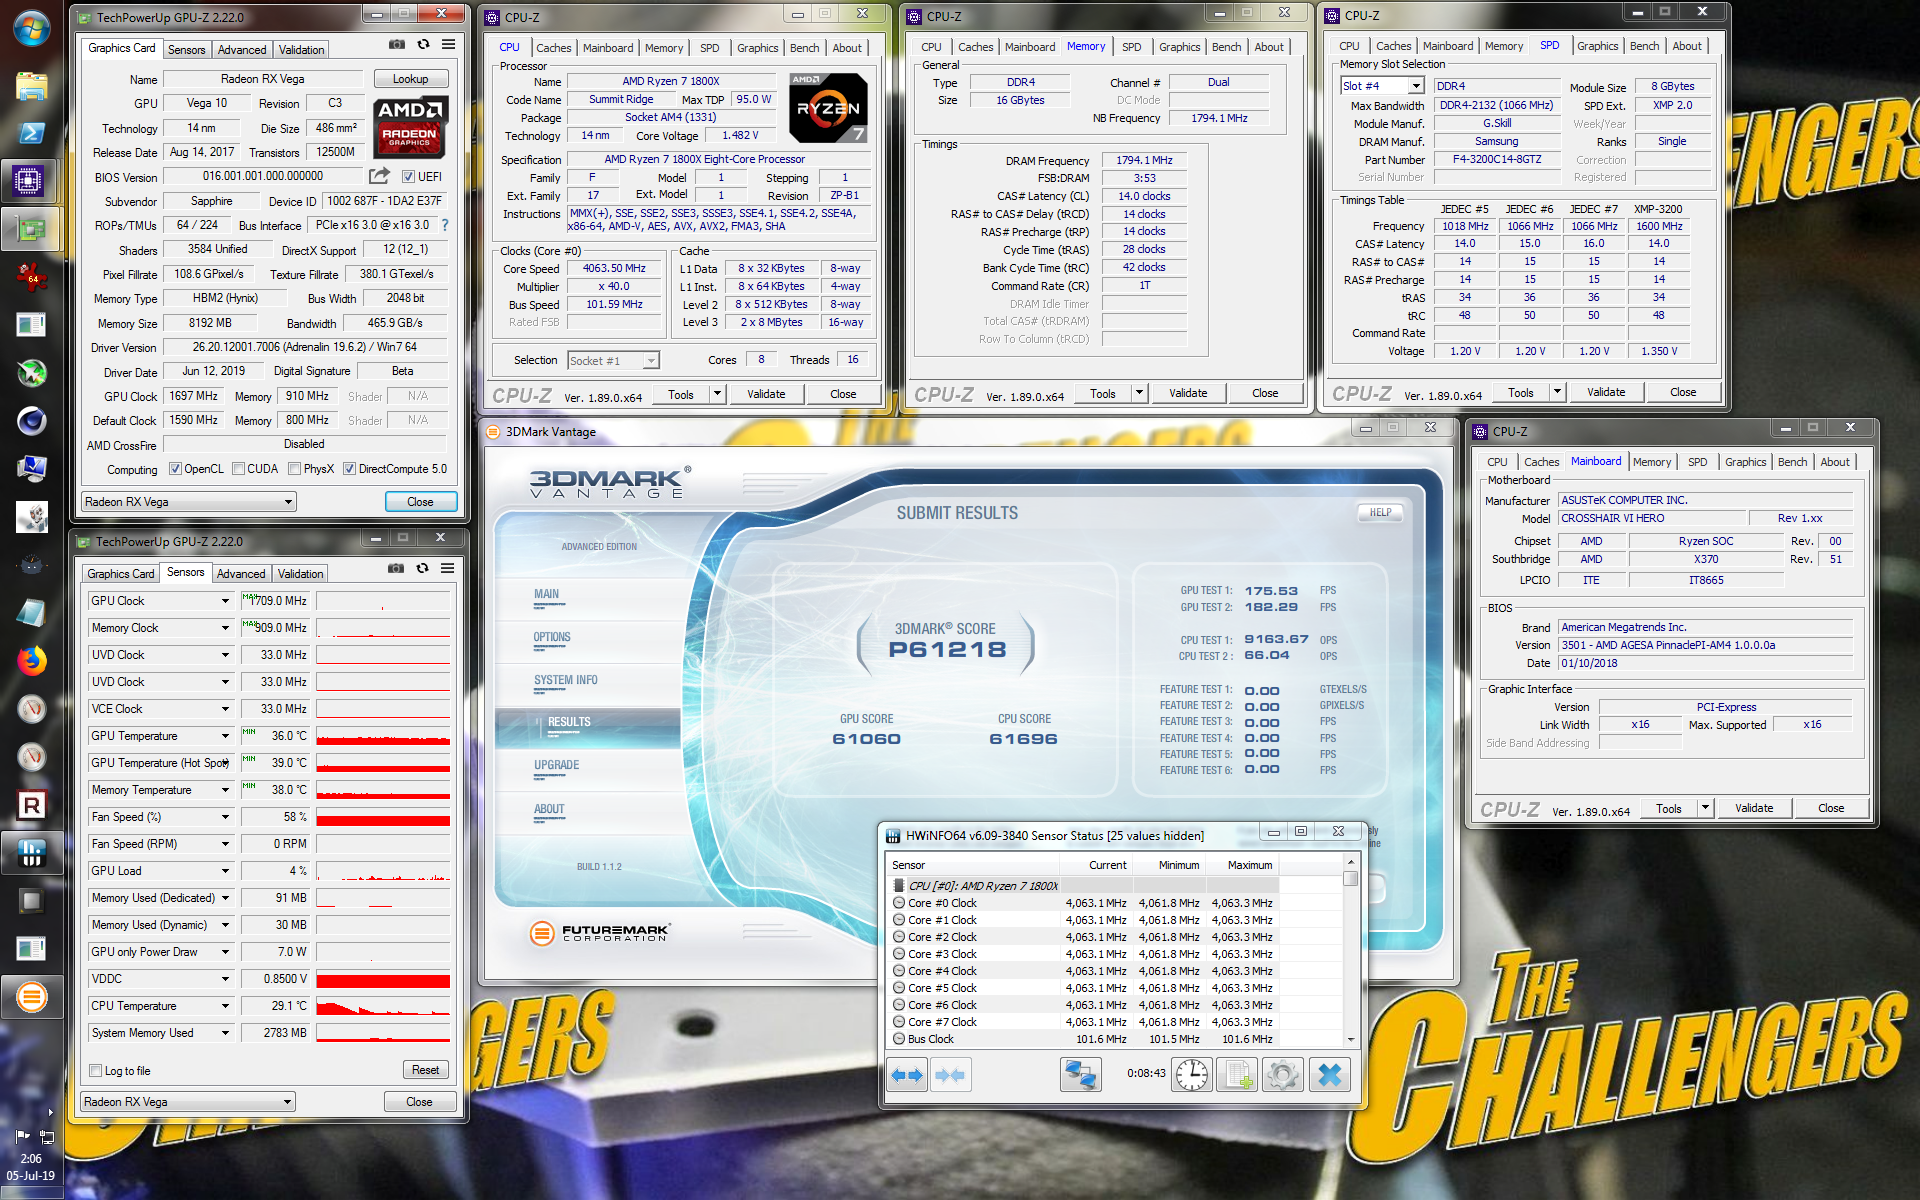Open the hamburger menu in GPU-Z Sensors window
1920x1200 pixels.
(x=447, y=568)
